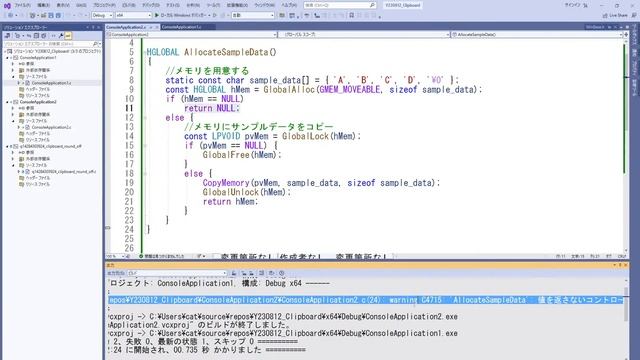Toggle timestamp clock icon in Output toolbar
Image resolution: width=640 pixels, height=360 pixels.
tap(282, 273)
